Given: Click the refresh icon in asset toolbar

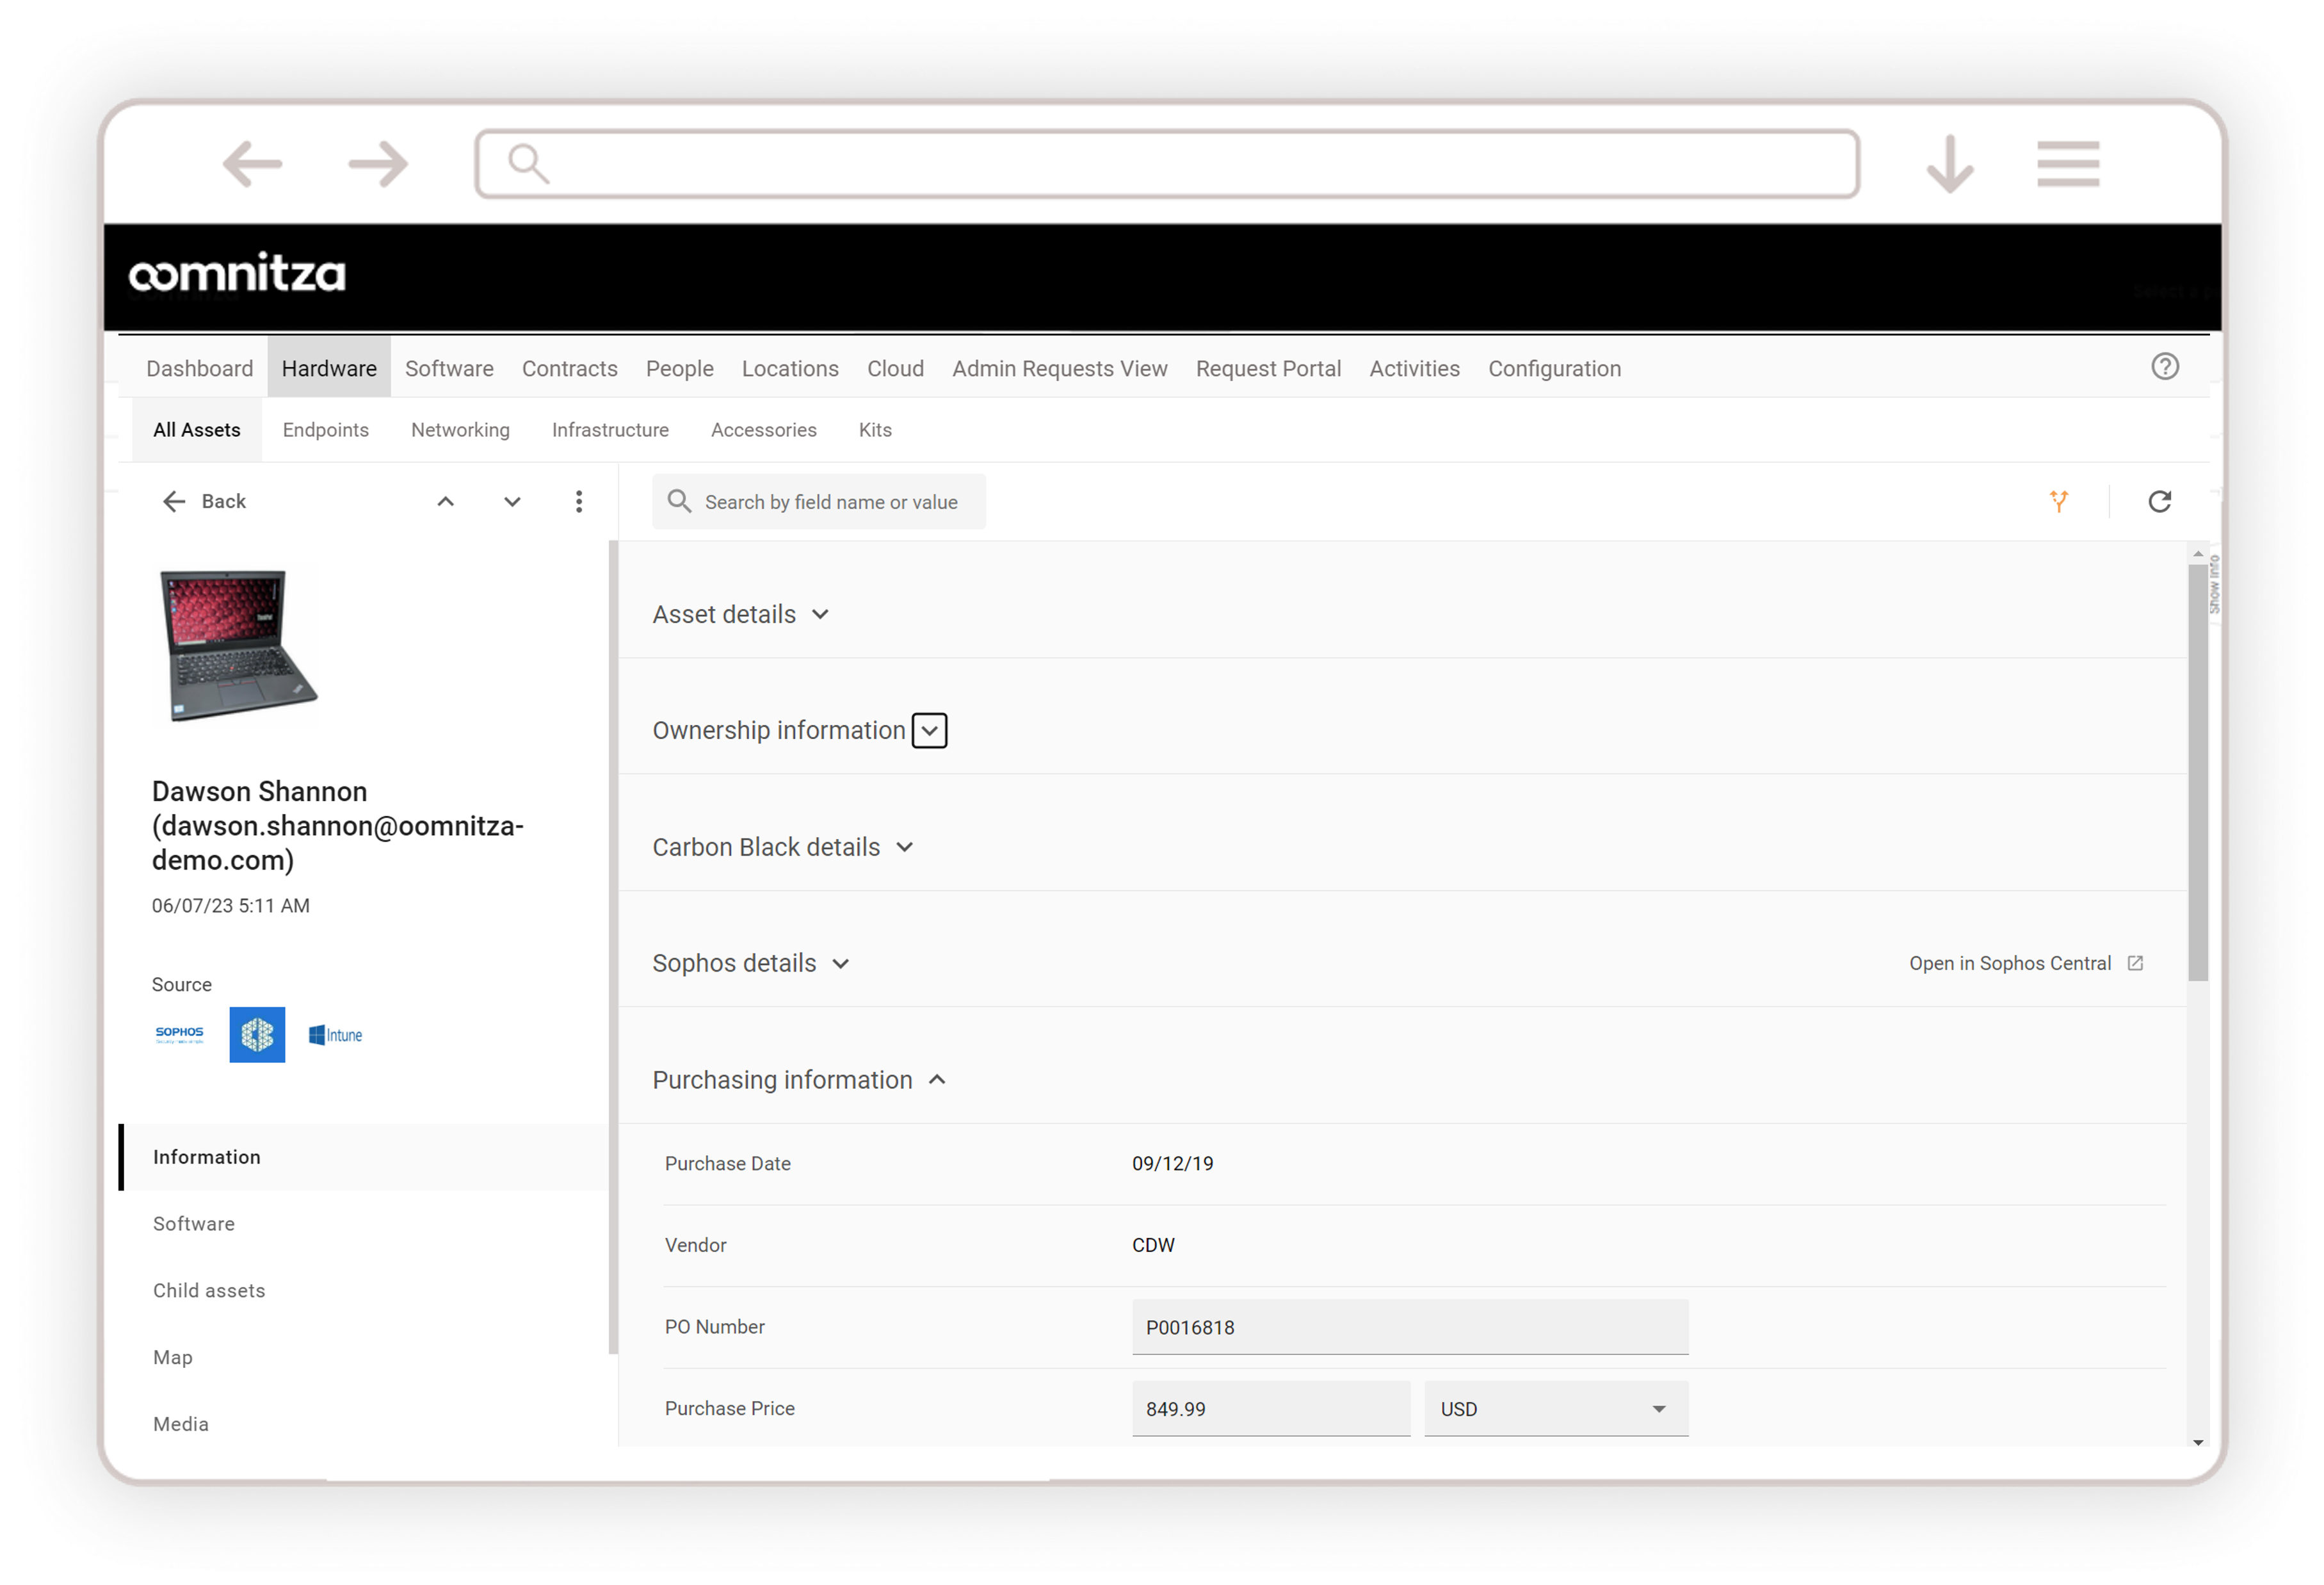Looking at the screenshot, I should pyautogui.click(x=2159, y=501).
